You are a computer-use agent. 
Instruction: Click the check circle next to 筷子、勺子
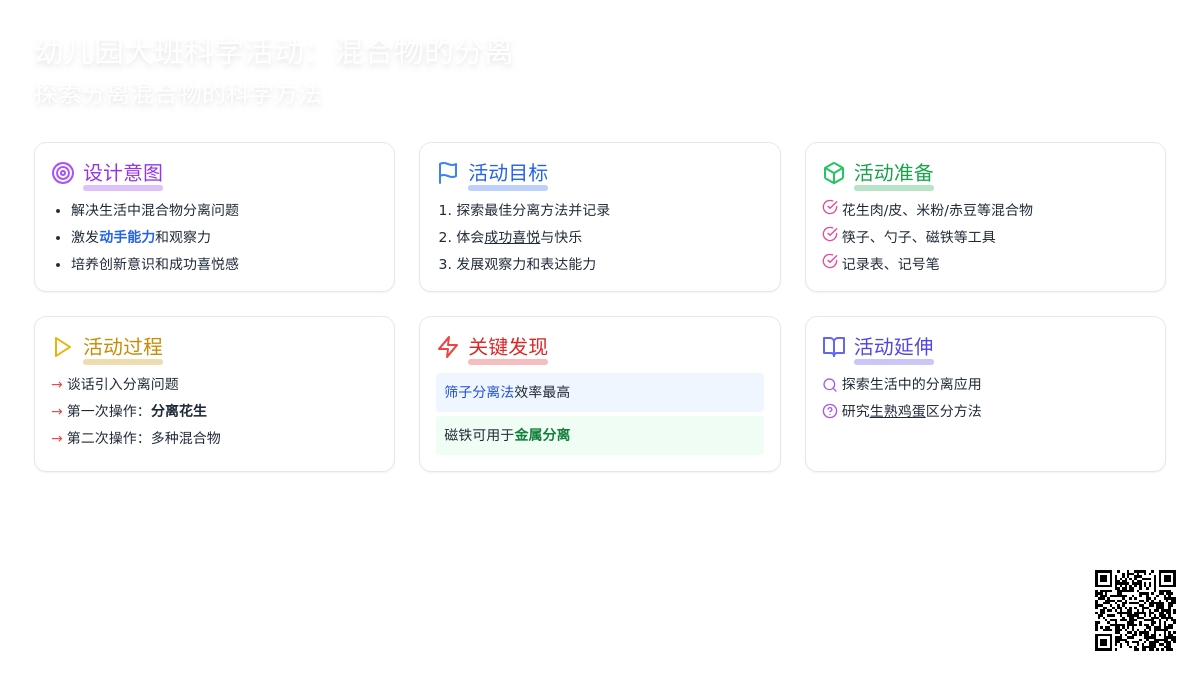click(830, 235)
